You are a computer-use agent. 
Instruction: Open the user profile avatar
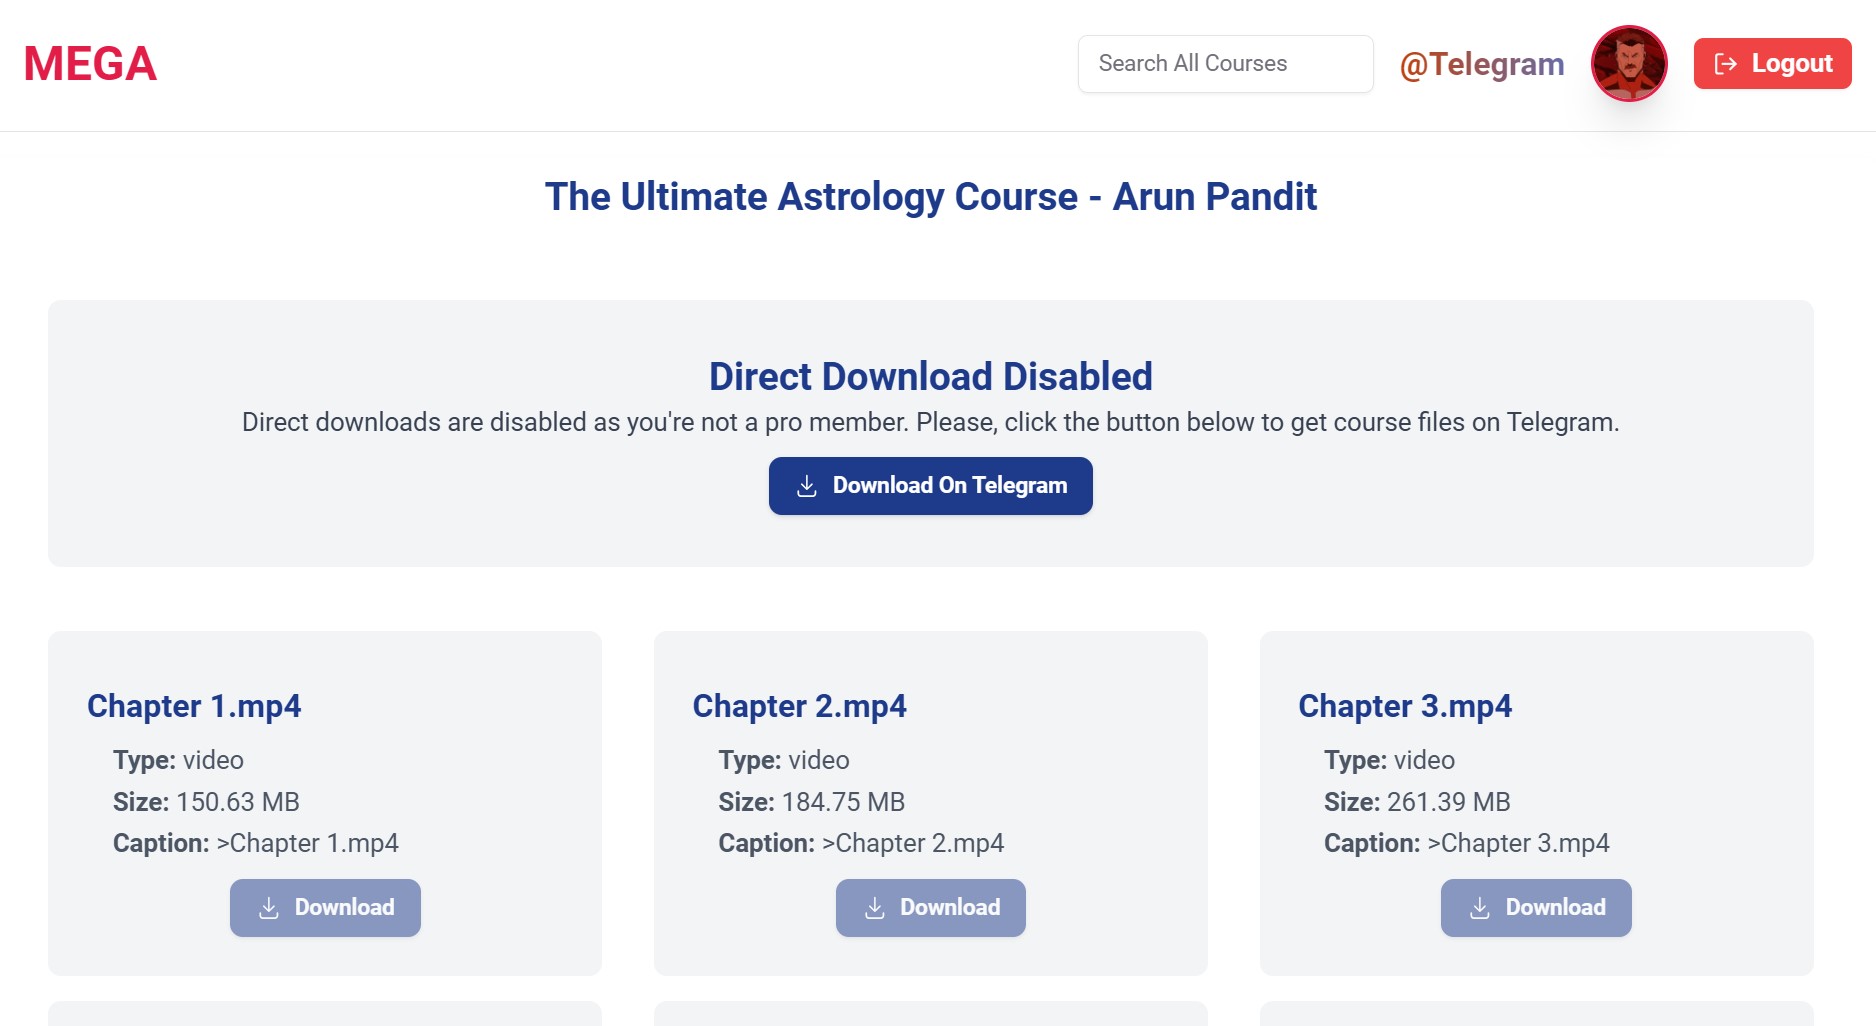[x=1629, y=64]
